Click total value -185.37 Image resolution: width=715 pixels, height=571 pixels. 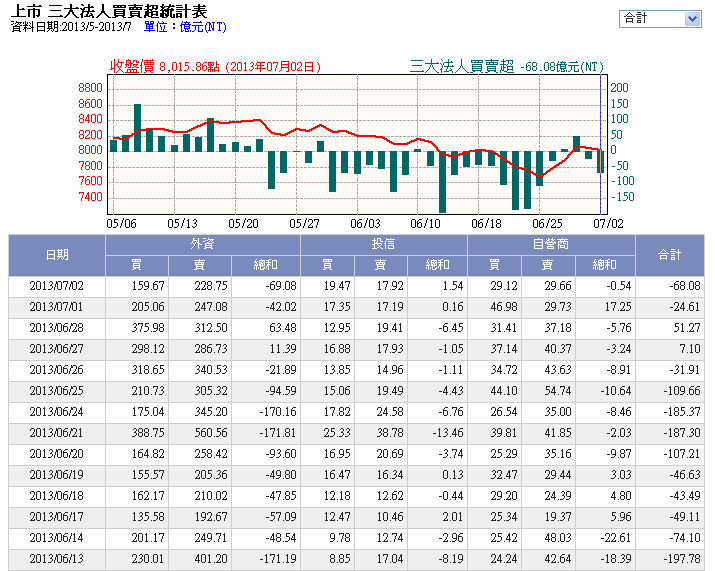click(x=682, y=412)
